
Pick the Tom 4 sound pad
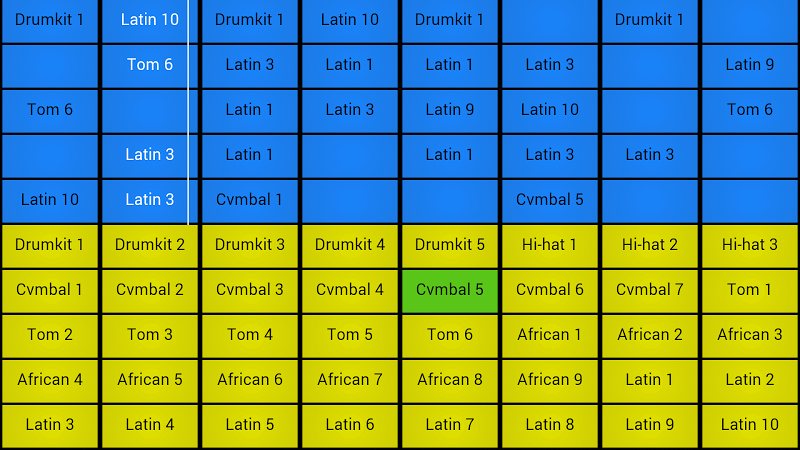pyautogui.click(x=249, y=335)
